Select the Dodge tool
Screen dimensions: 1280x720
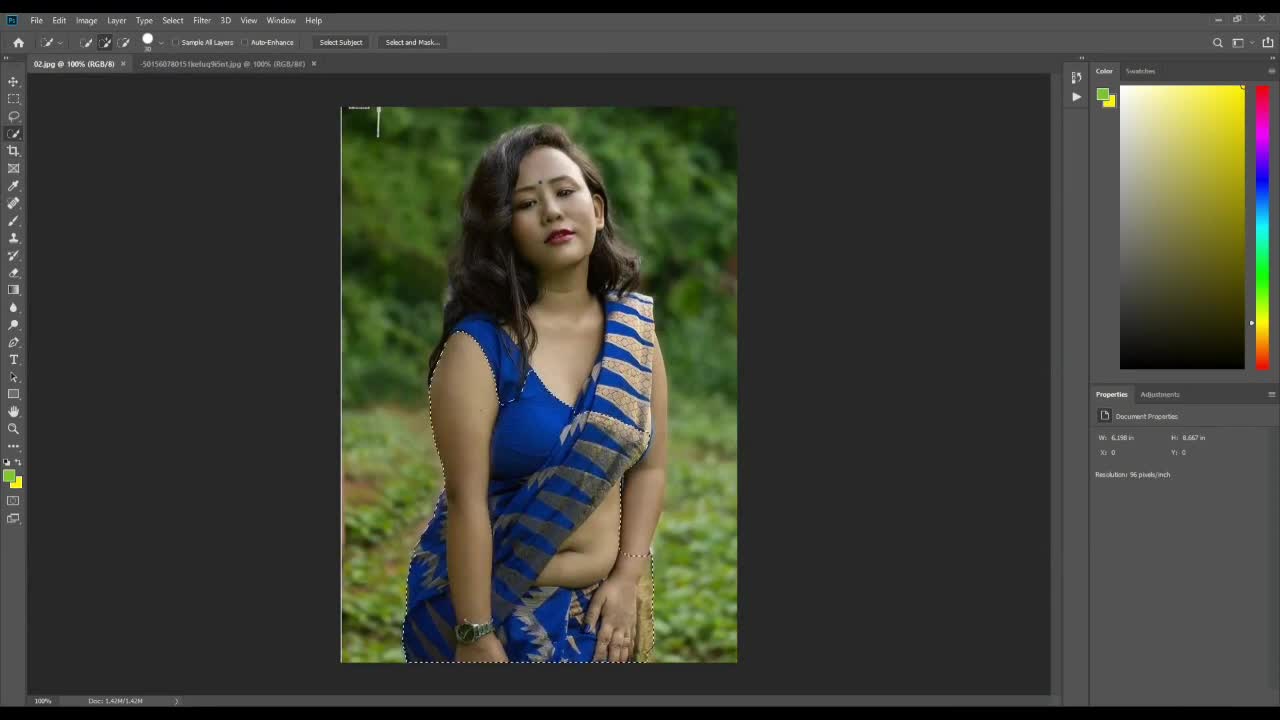(13, 324)
